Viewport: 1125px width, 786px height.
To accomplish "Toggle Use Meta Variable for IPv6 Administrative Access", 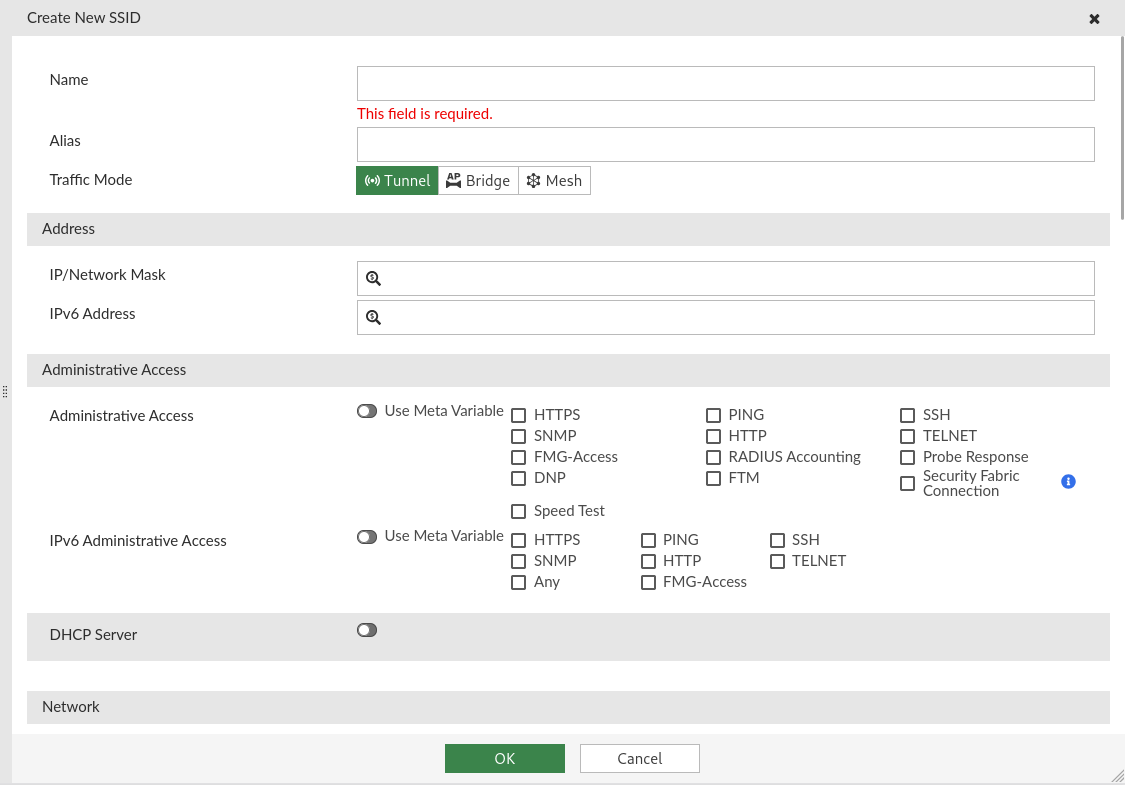I will [x=367, y=536].
